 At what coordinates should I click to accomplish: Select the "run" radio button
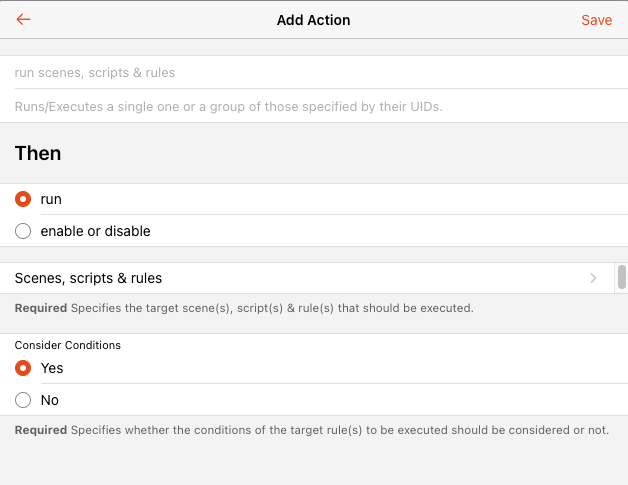tap(23, 199)
